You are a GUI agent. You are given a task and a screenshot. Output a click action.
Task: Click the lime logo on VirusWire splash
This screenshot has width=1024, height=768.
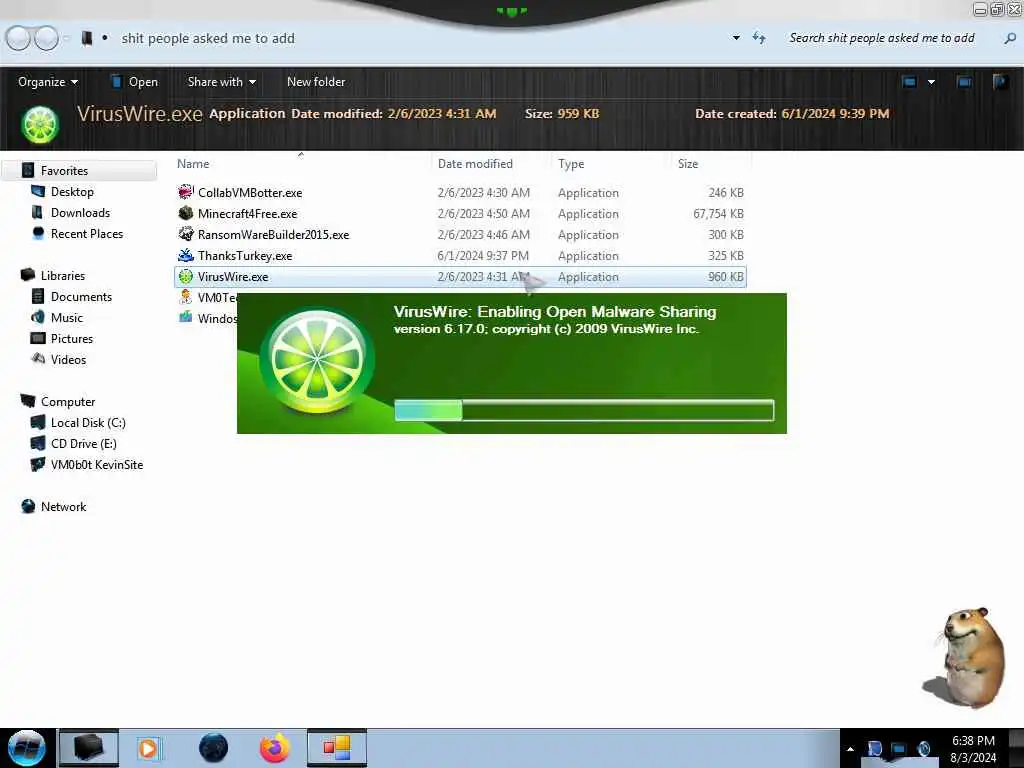[317, 361]
